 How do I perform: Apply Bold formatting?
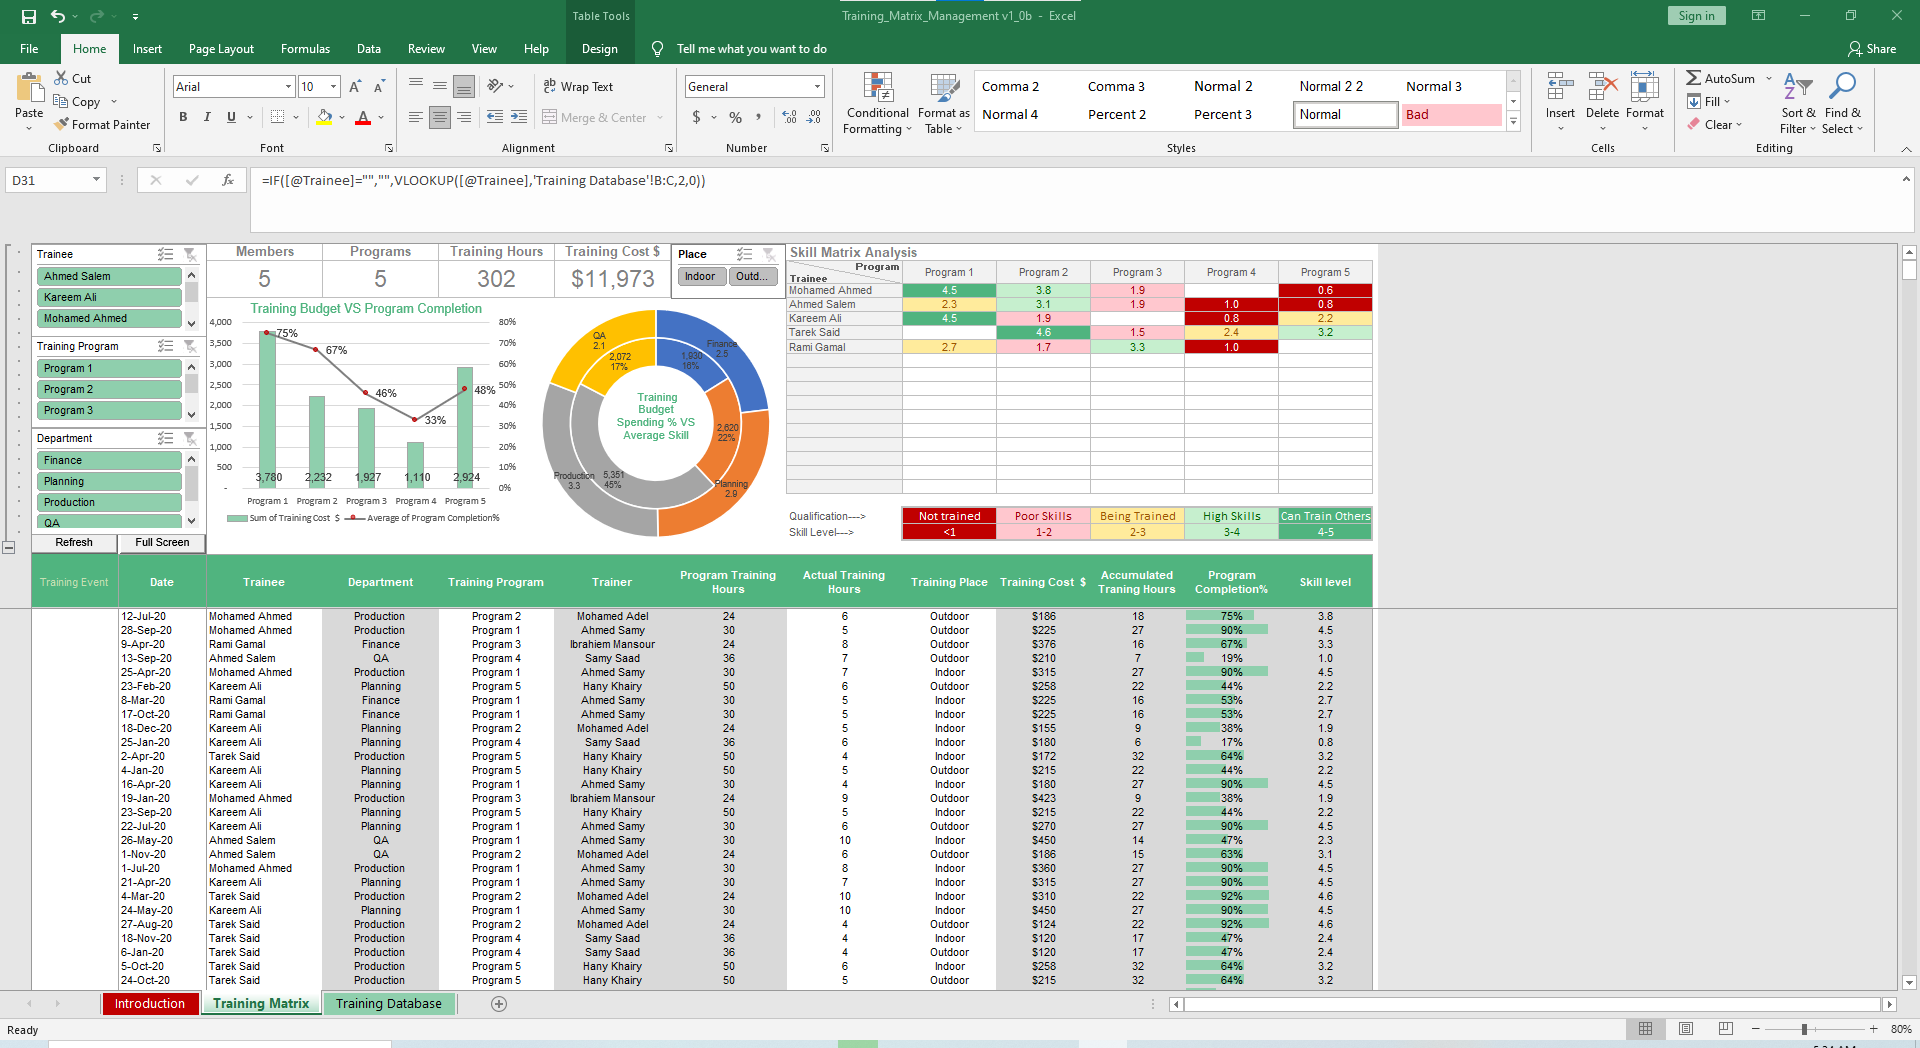tap(183, 117)
